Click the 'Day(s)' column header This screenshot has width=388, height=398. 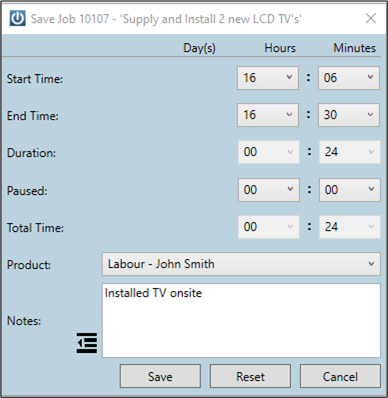[x=199, y=48]
